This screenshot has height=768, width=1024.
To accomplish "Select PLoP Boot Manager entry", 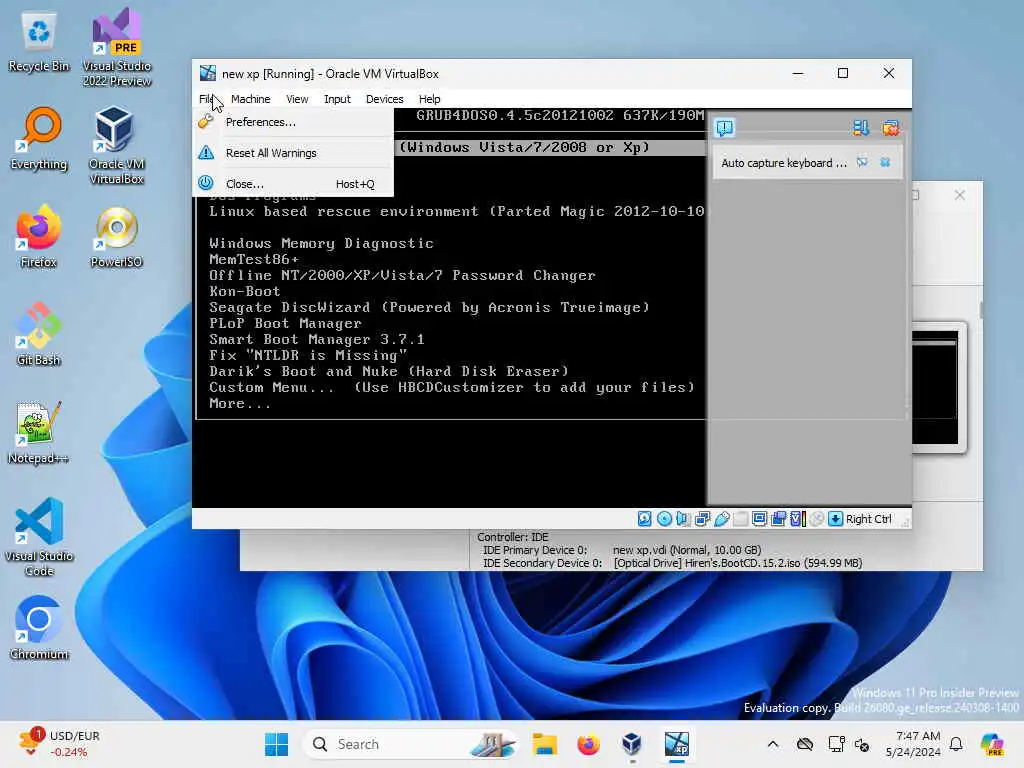I will [x=285, y=323].
